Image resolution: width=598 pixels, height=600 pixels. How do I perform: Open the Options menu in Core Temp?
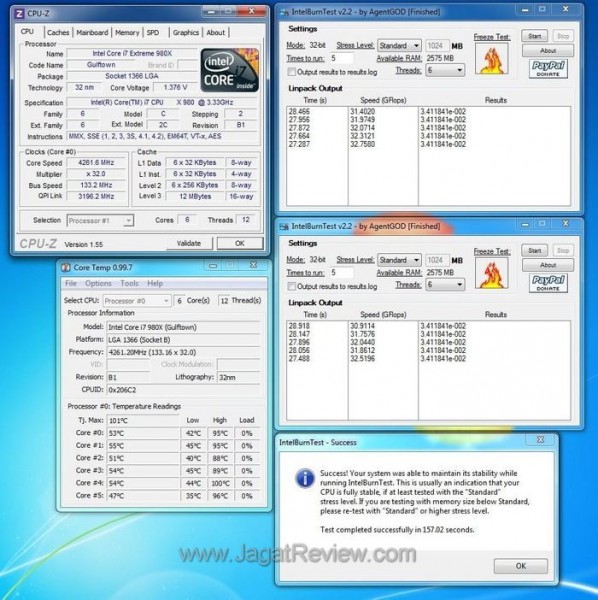98,283
